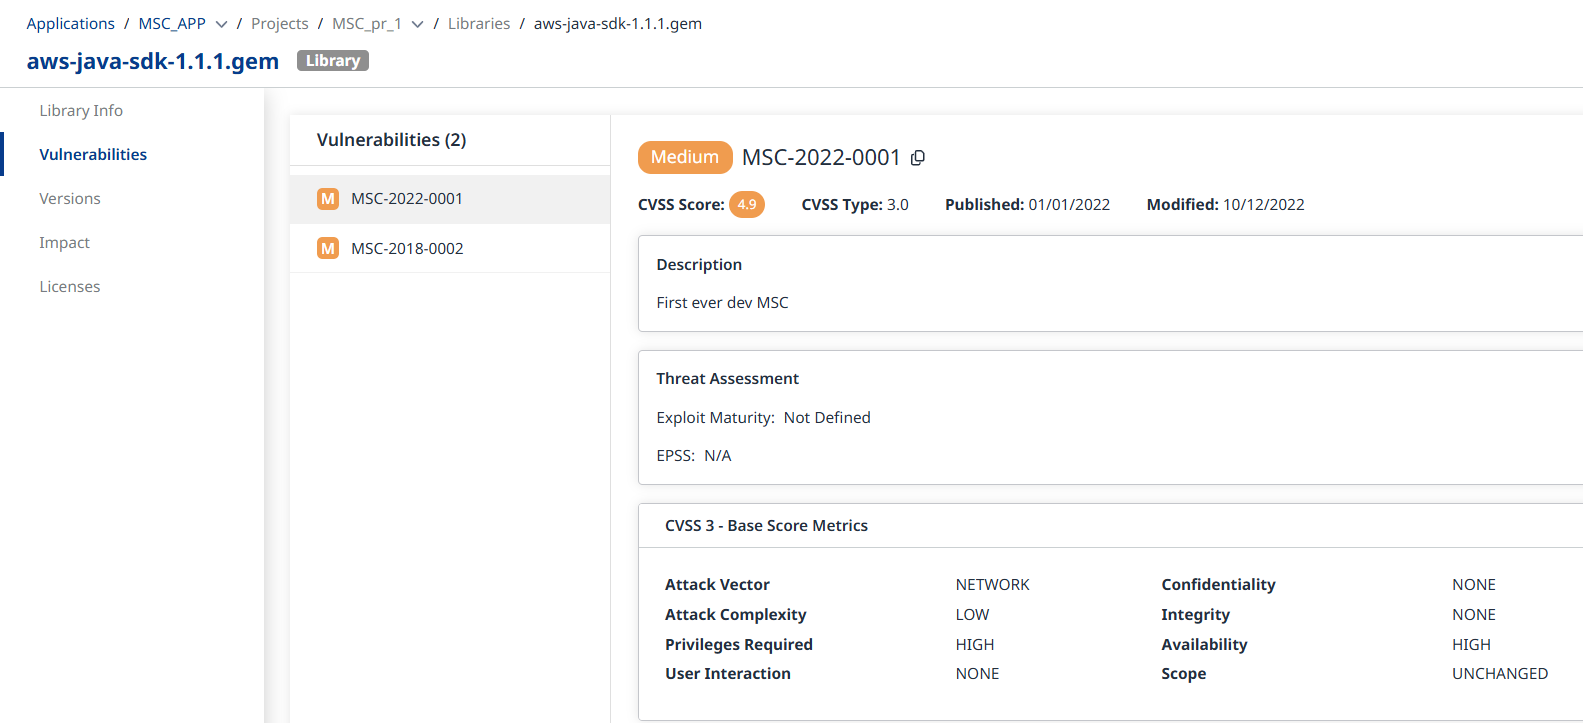The height and width of the screenshot is (723, 1583).
Task: Click the M severity icon for MSC-2022-0001
Action: coord(328,199)
